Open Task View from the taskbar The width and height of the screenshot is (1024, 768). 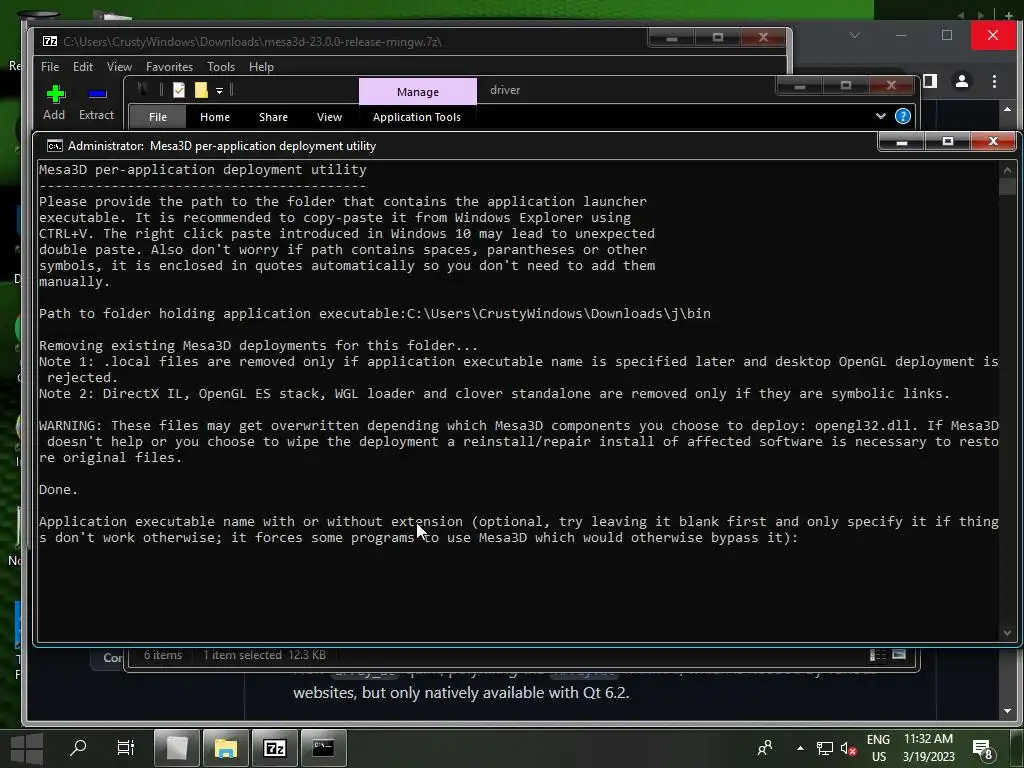point(125,747)
